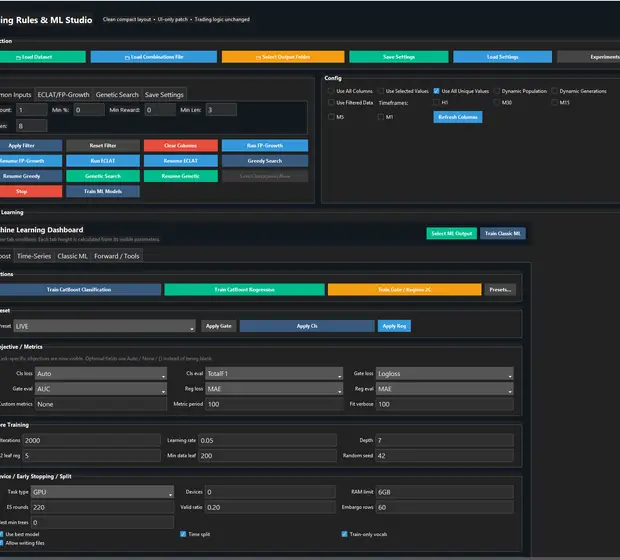Click the orange Train Gate / Regime button

[405, 290]
